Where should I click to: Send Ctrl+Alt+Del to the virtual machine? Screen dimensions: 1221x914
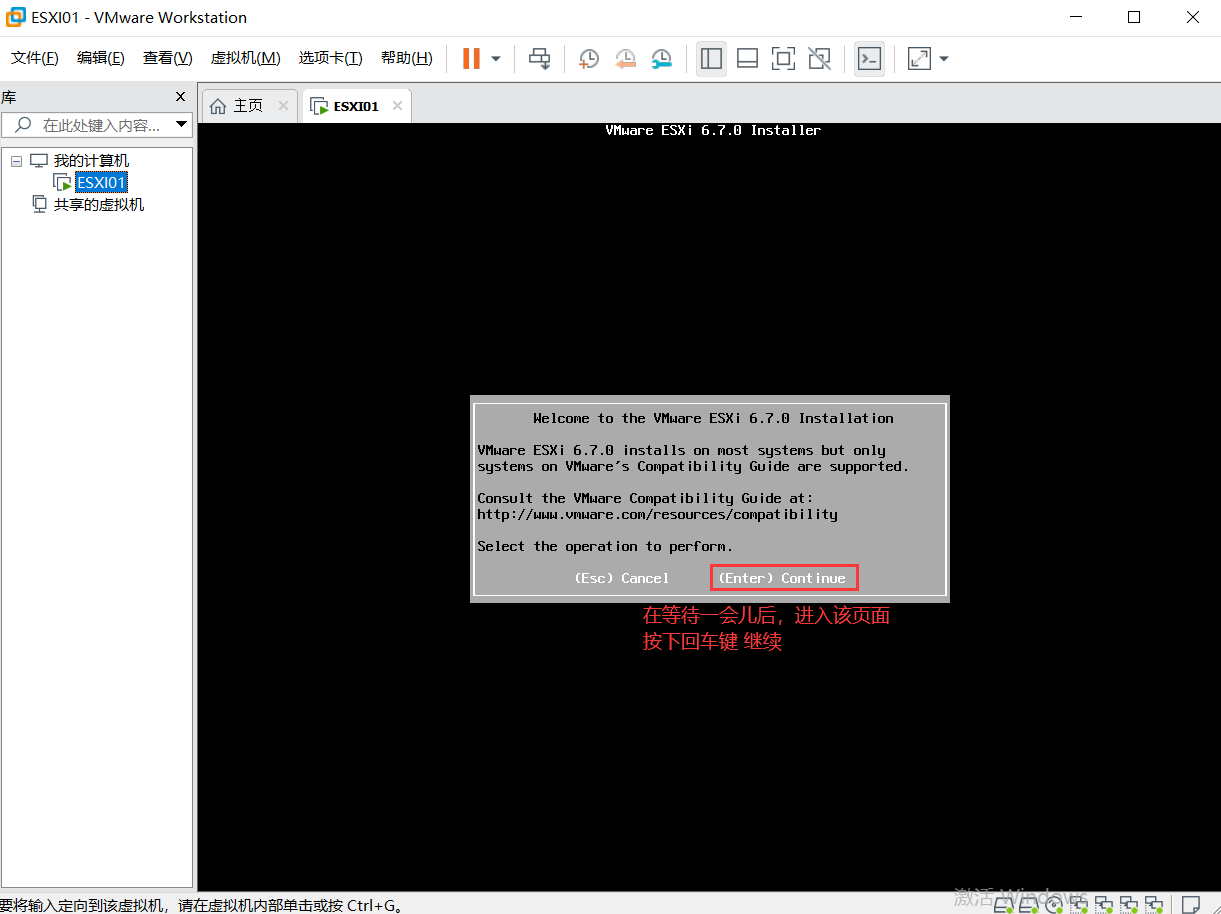[x=540, y=59]
